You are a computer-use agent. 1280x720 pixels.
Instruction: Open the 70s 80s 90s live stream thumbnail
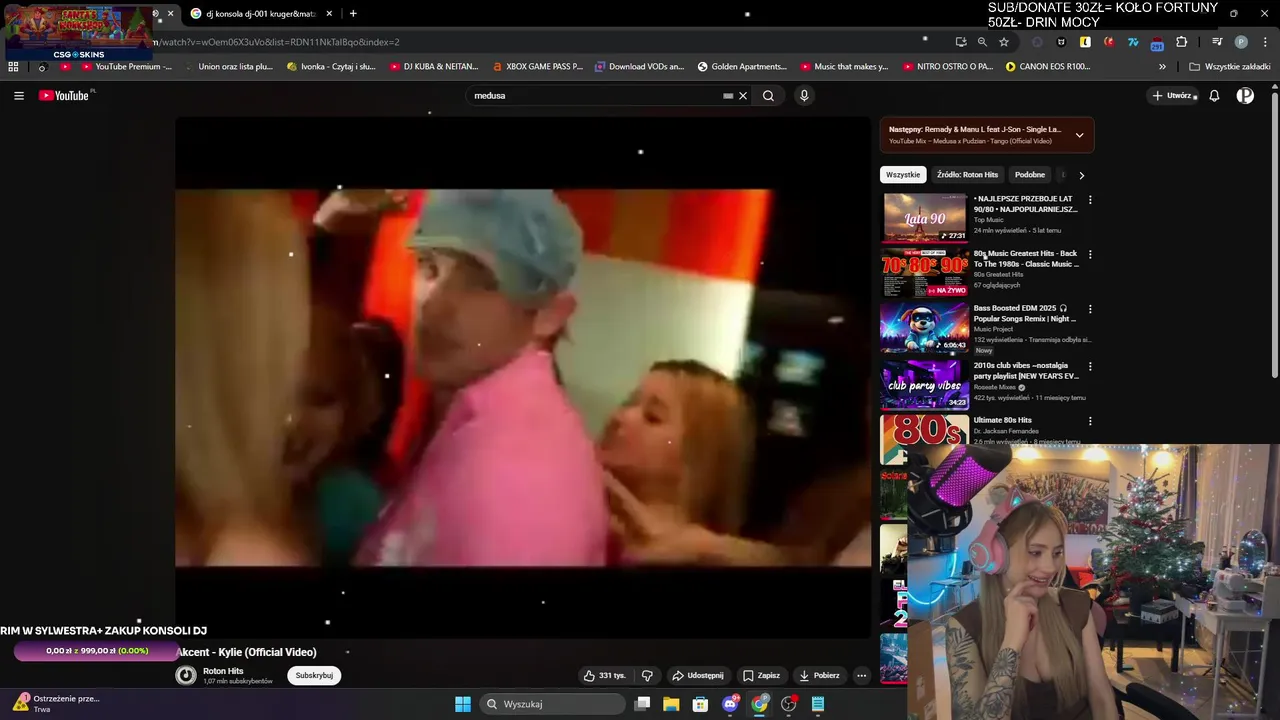point(924,273)
